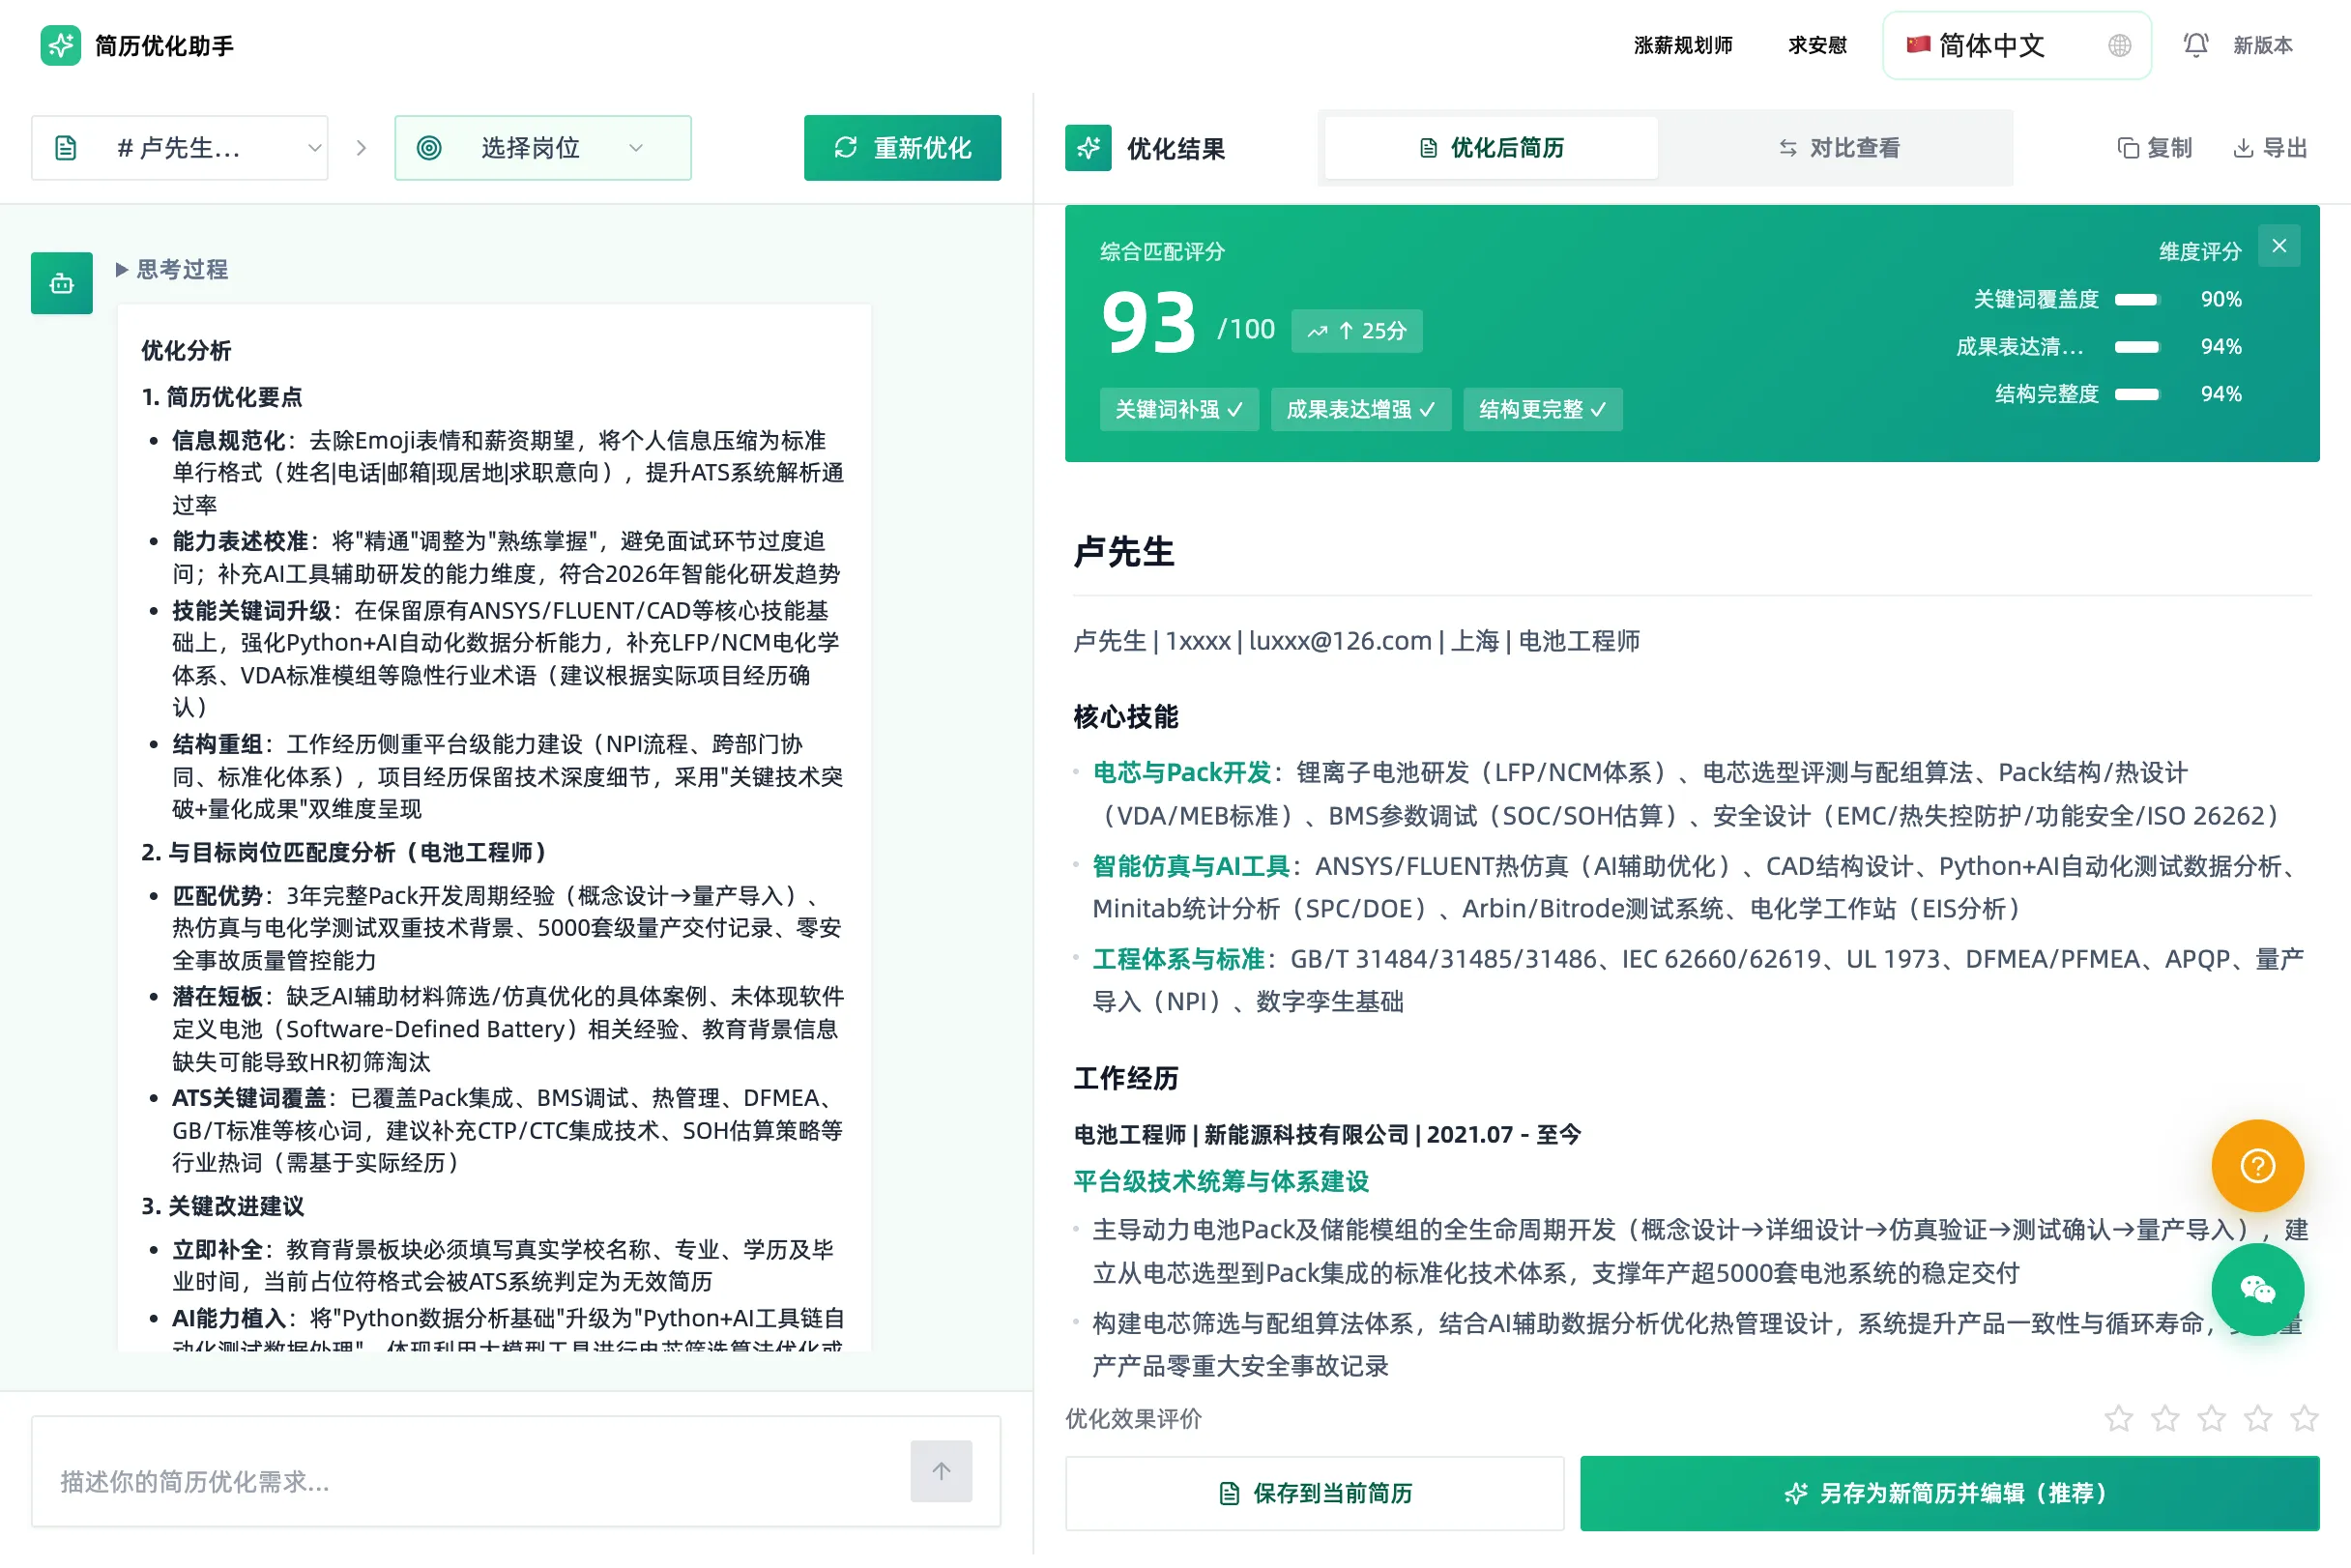Click the 结构完整度 progress bar
Screen dimensions: 2351x1568
pyautogui.click(x=2137, y=394)
